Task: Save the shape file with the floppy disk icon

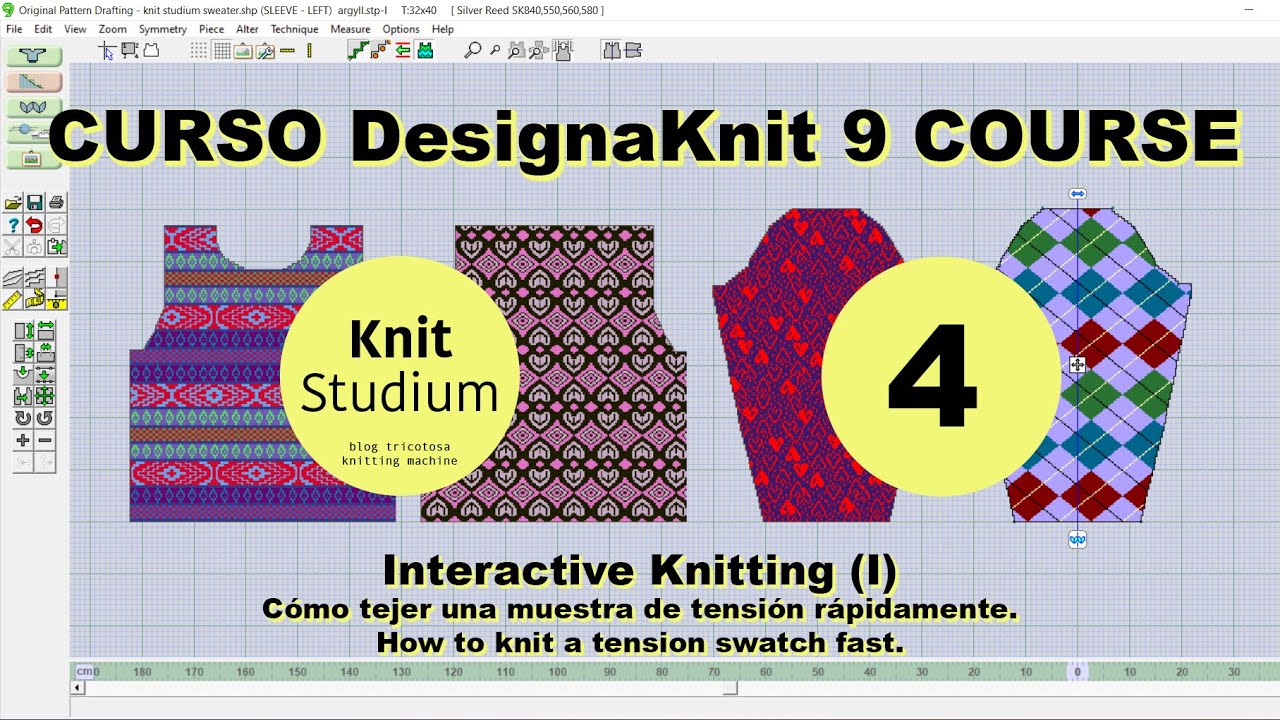Action: coord(34,202)
